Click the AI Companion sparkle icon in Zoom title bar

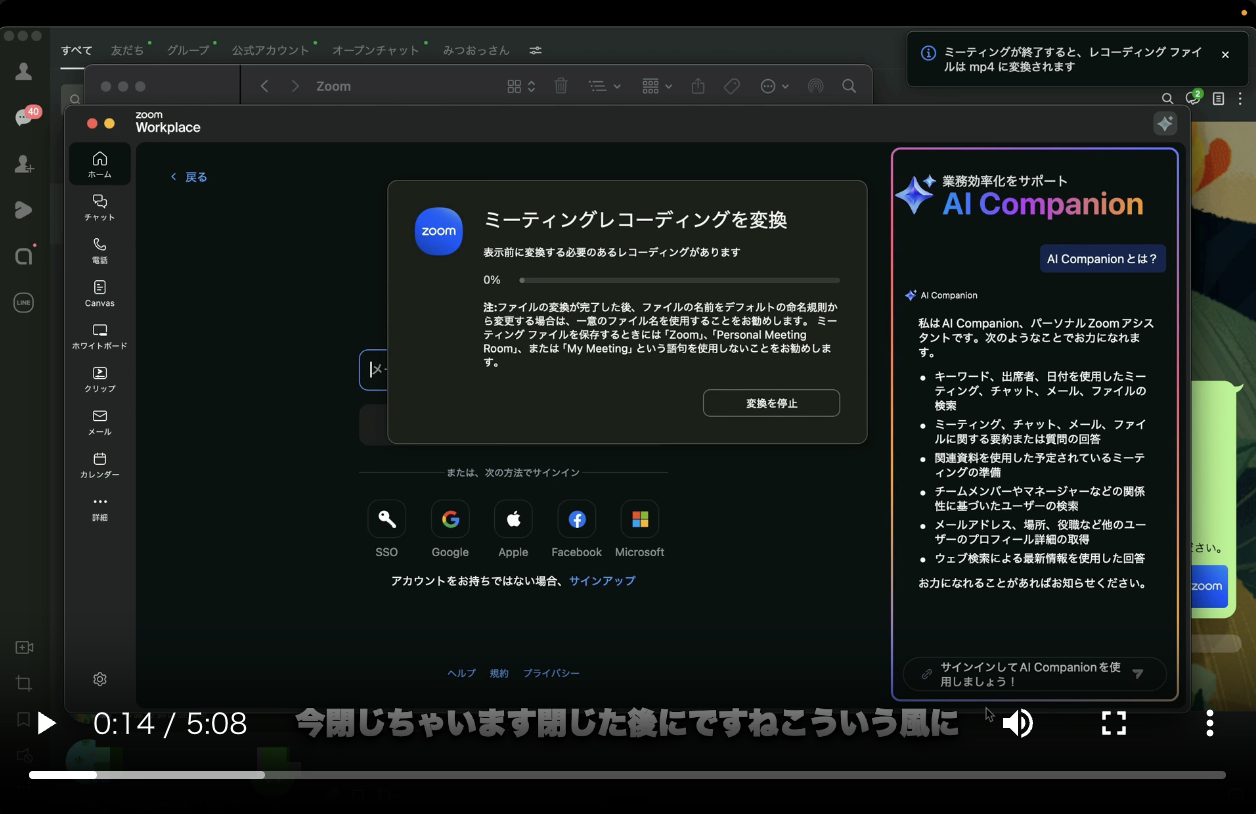tap(1164, 123)
